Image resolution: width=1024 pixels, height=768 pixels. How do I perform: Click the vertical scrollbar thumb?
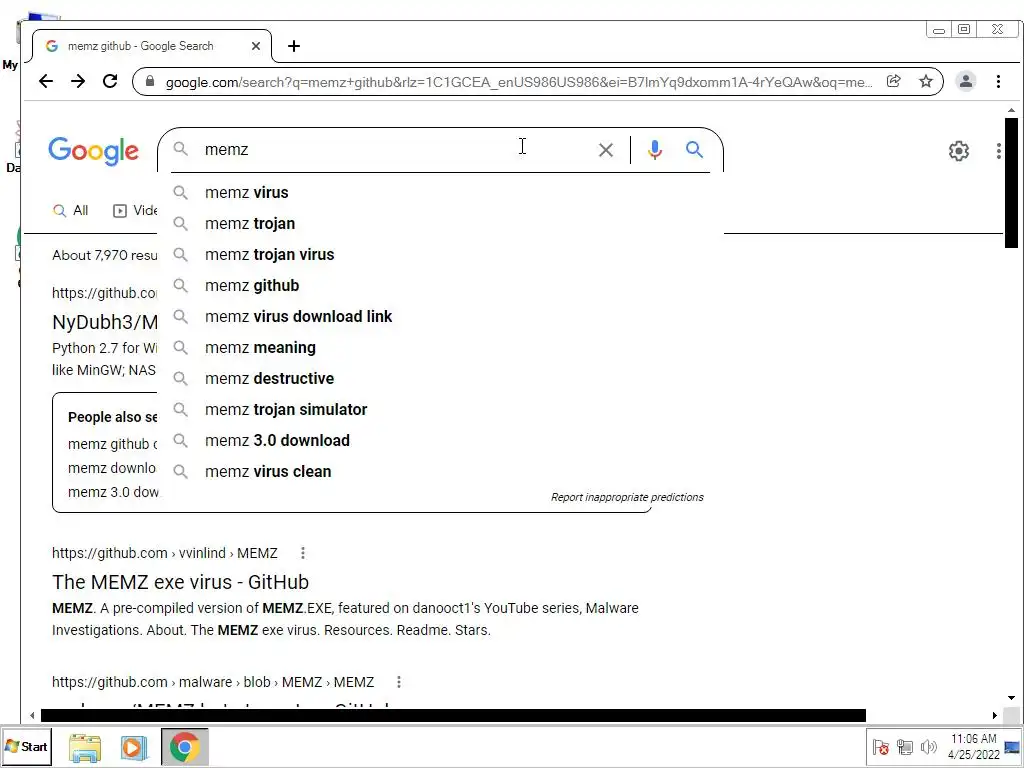tap(1011, 183)
